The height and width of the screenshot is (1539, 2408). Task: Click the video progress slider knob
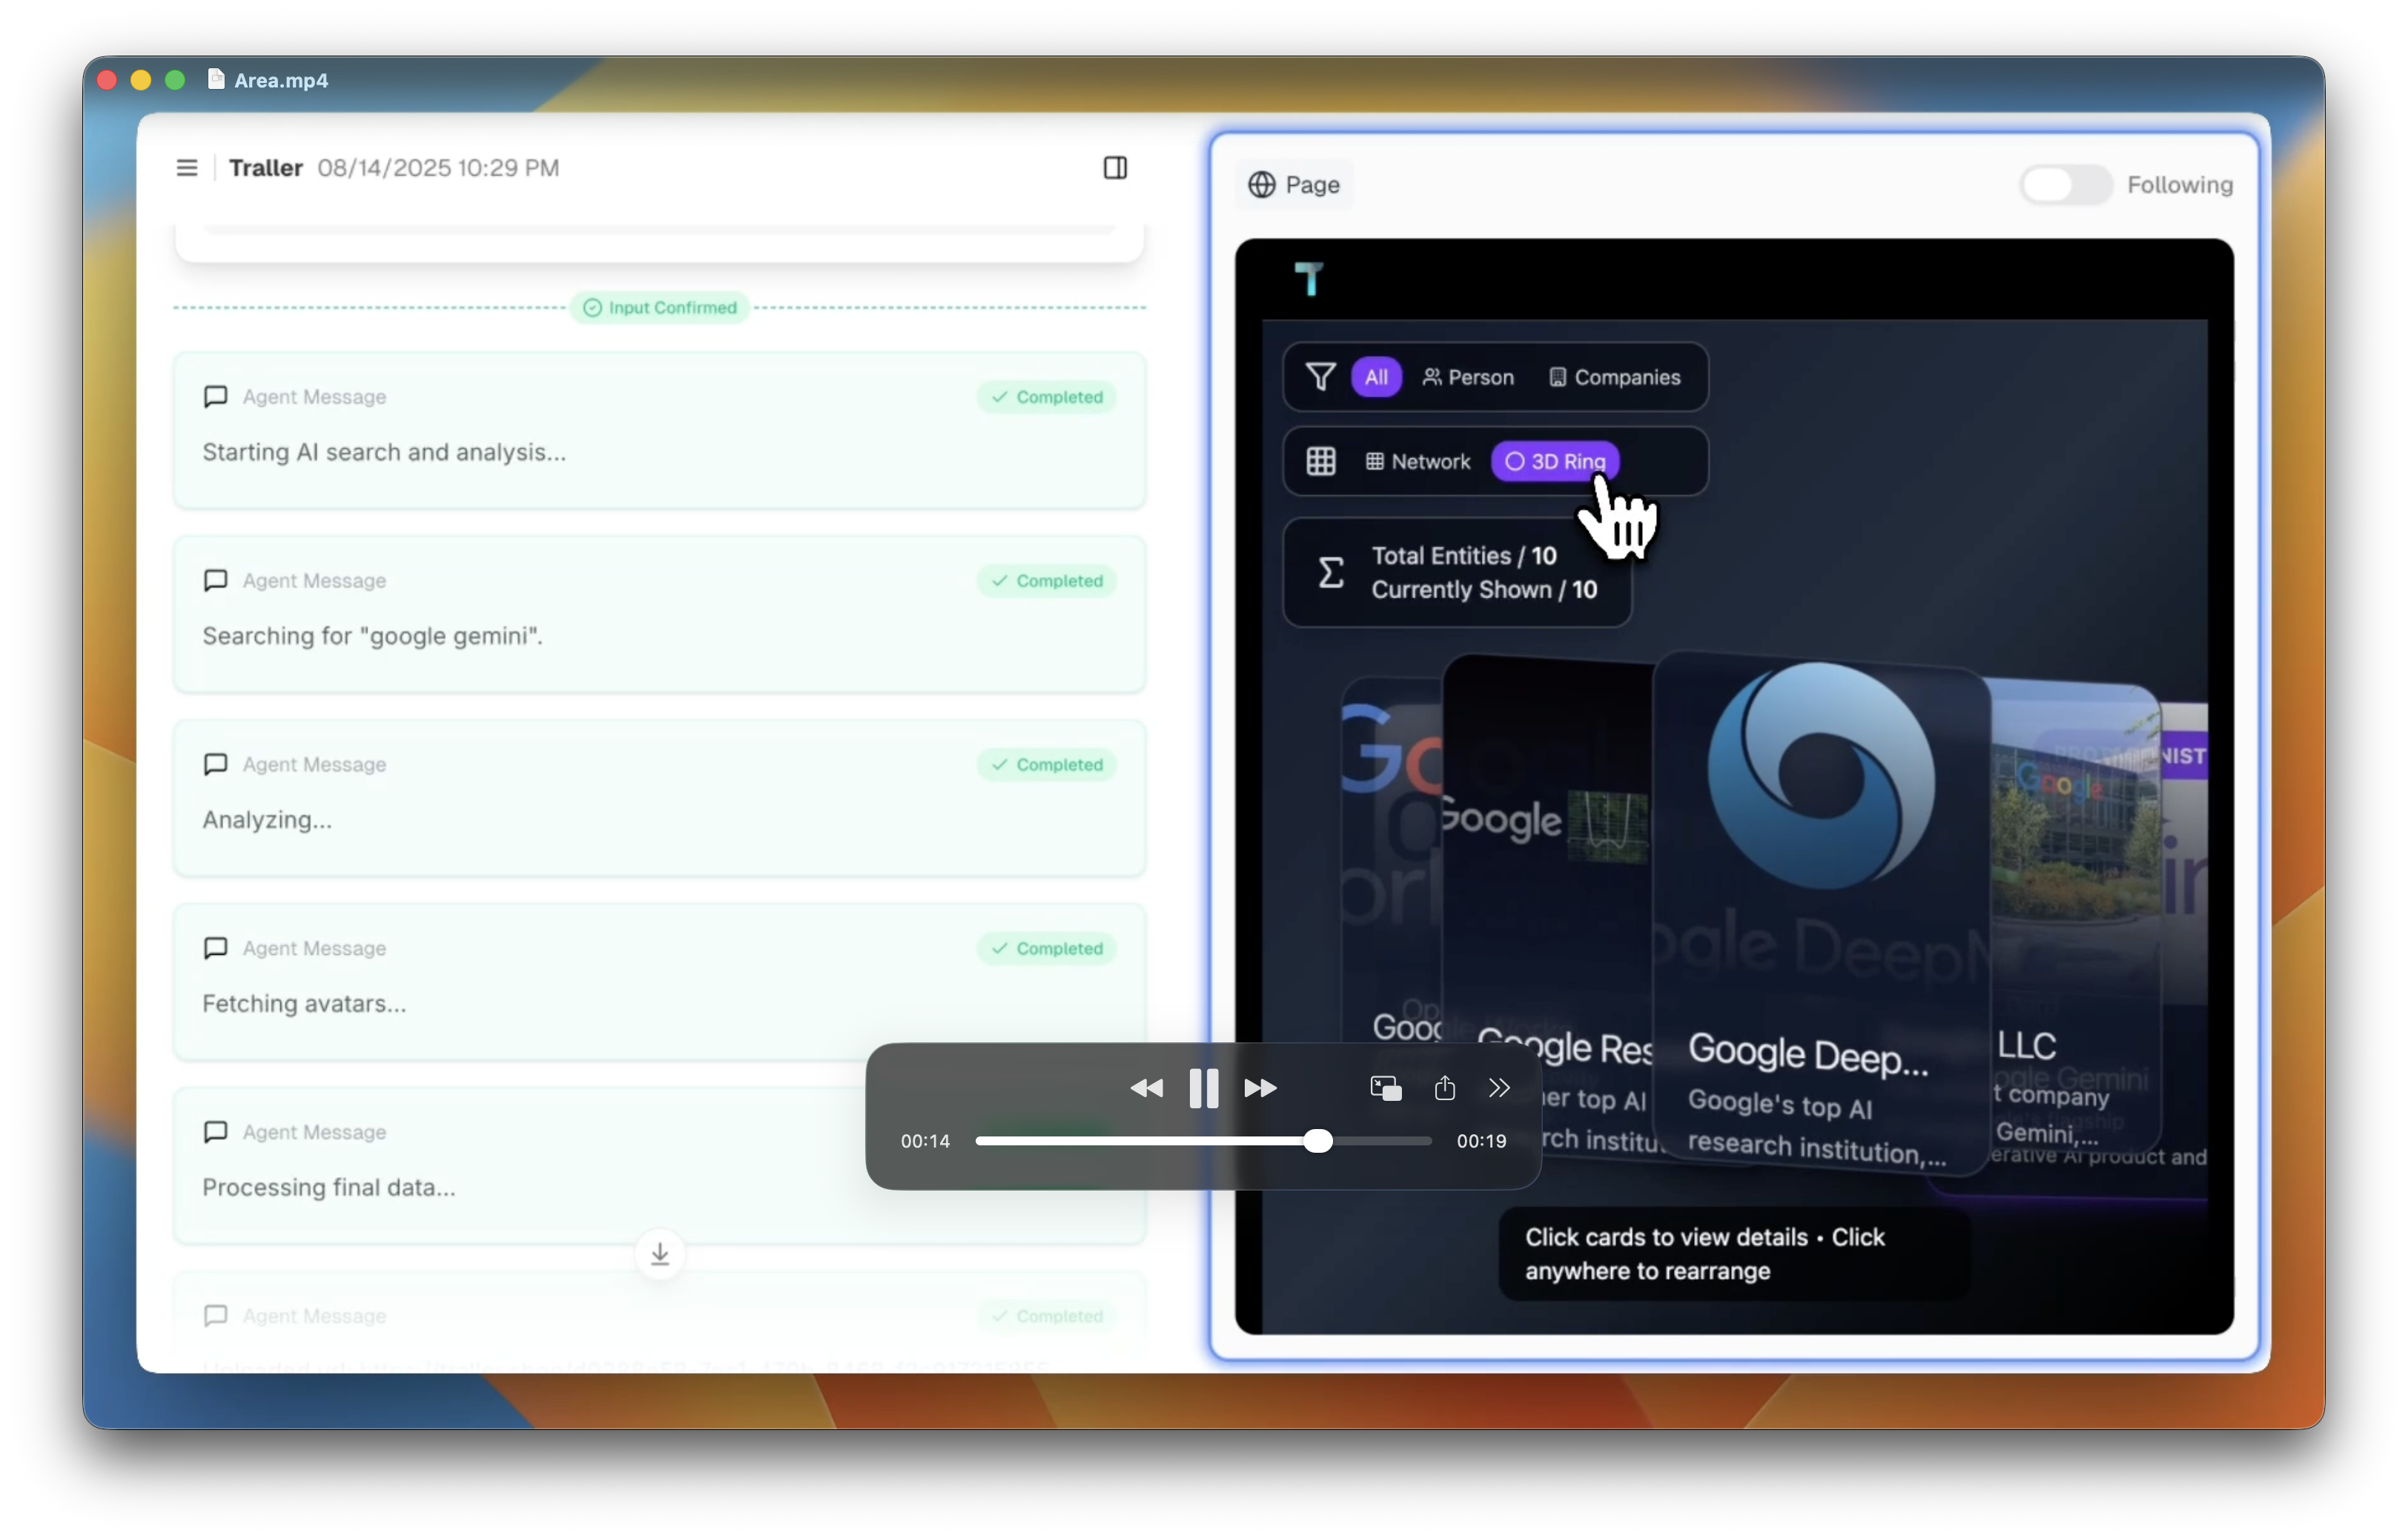tap(1318, 1141)
